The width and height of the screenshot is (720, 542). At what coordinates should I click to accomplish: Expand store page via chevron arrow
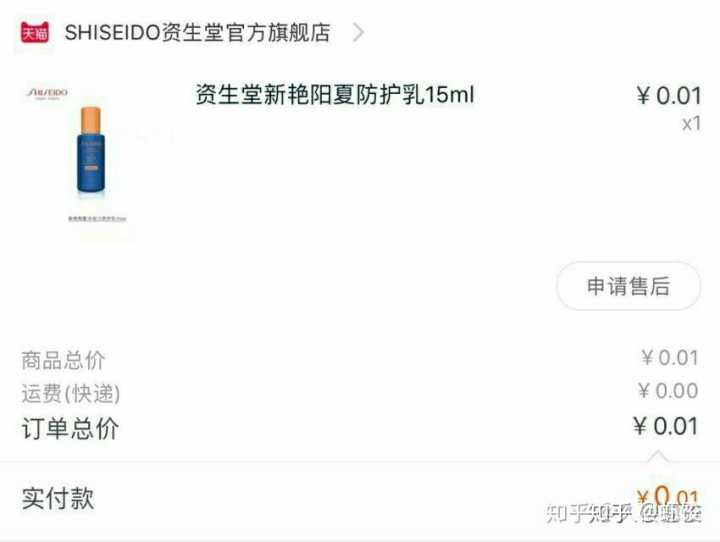tap(358, 33)
